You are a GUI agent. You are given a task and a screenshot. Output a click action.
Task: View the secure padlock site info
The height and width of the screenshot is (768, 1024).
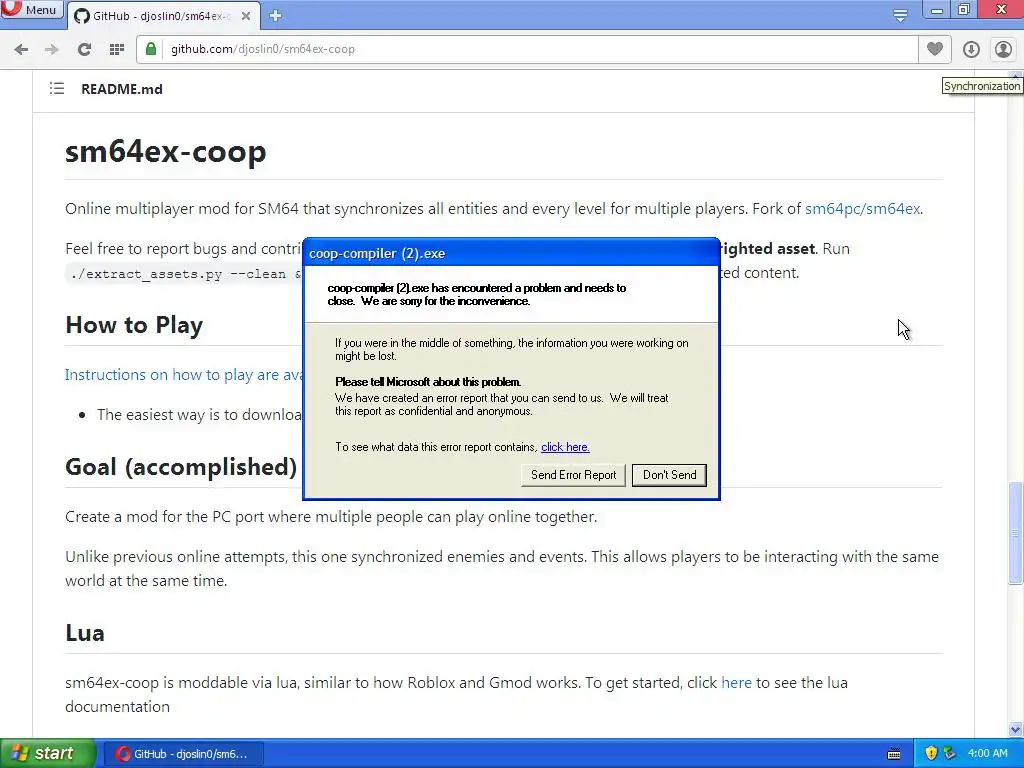pos(151,49)
